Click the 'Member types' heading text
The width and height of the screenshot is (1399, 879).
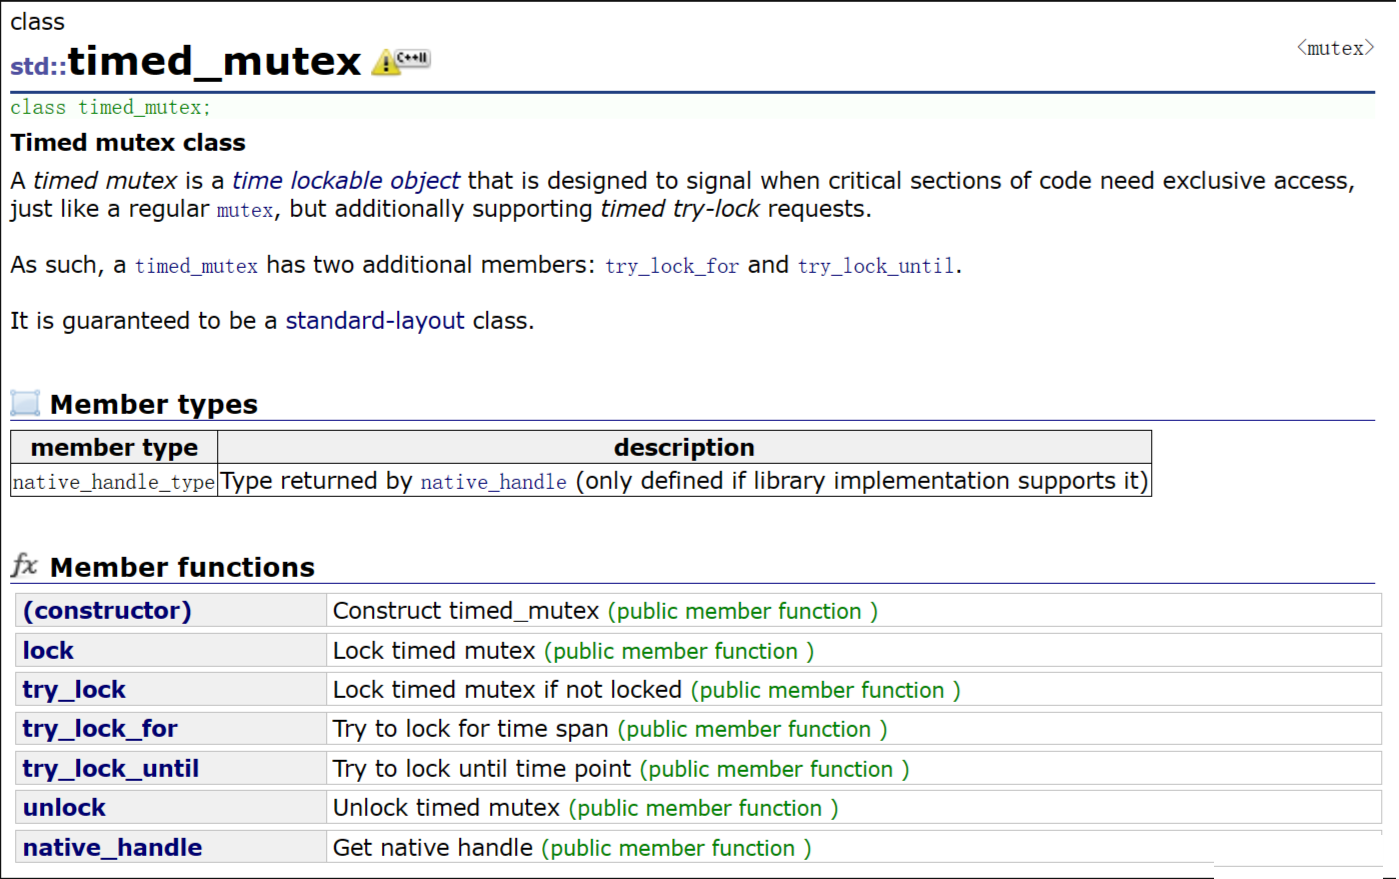click(154, 404)
